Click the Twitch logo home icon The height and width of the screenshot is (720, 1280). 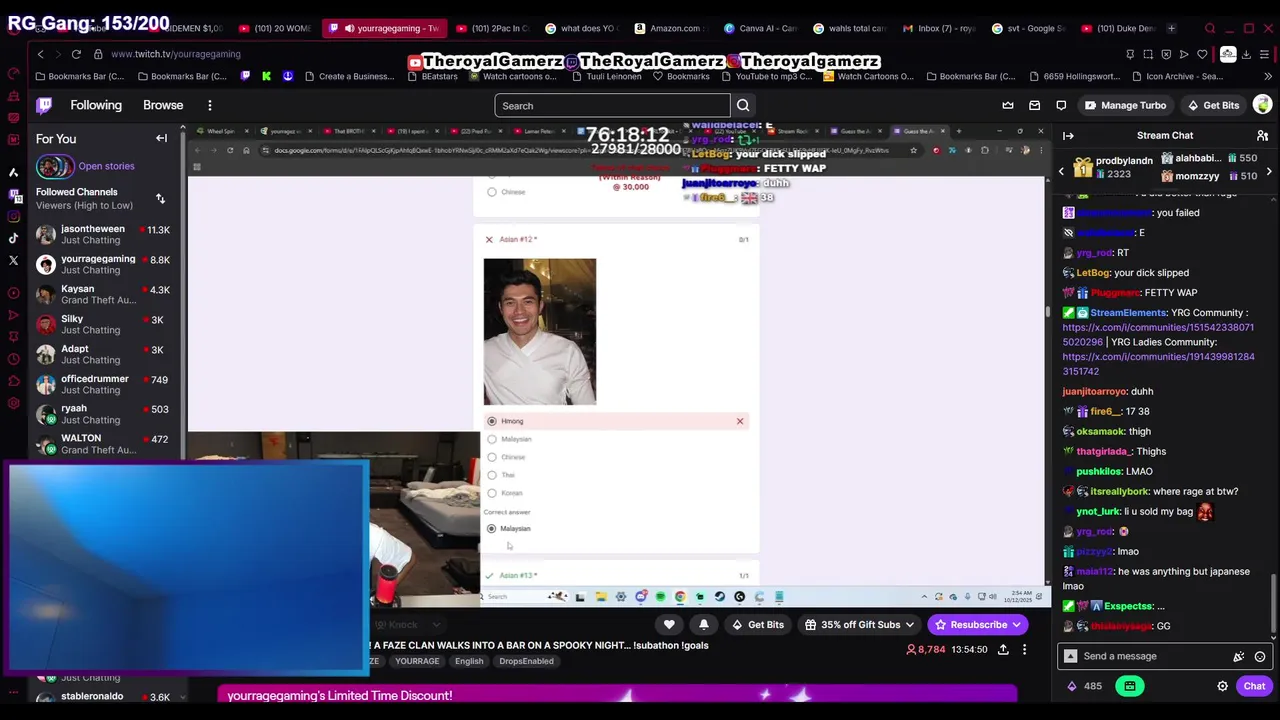pyautogui.click(x=44, y=105)
